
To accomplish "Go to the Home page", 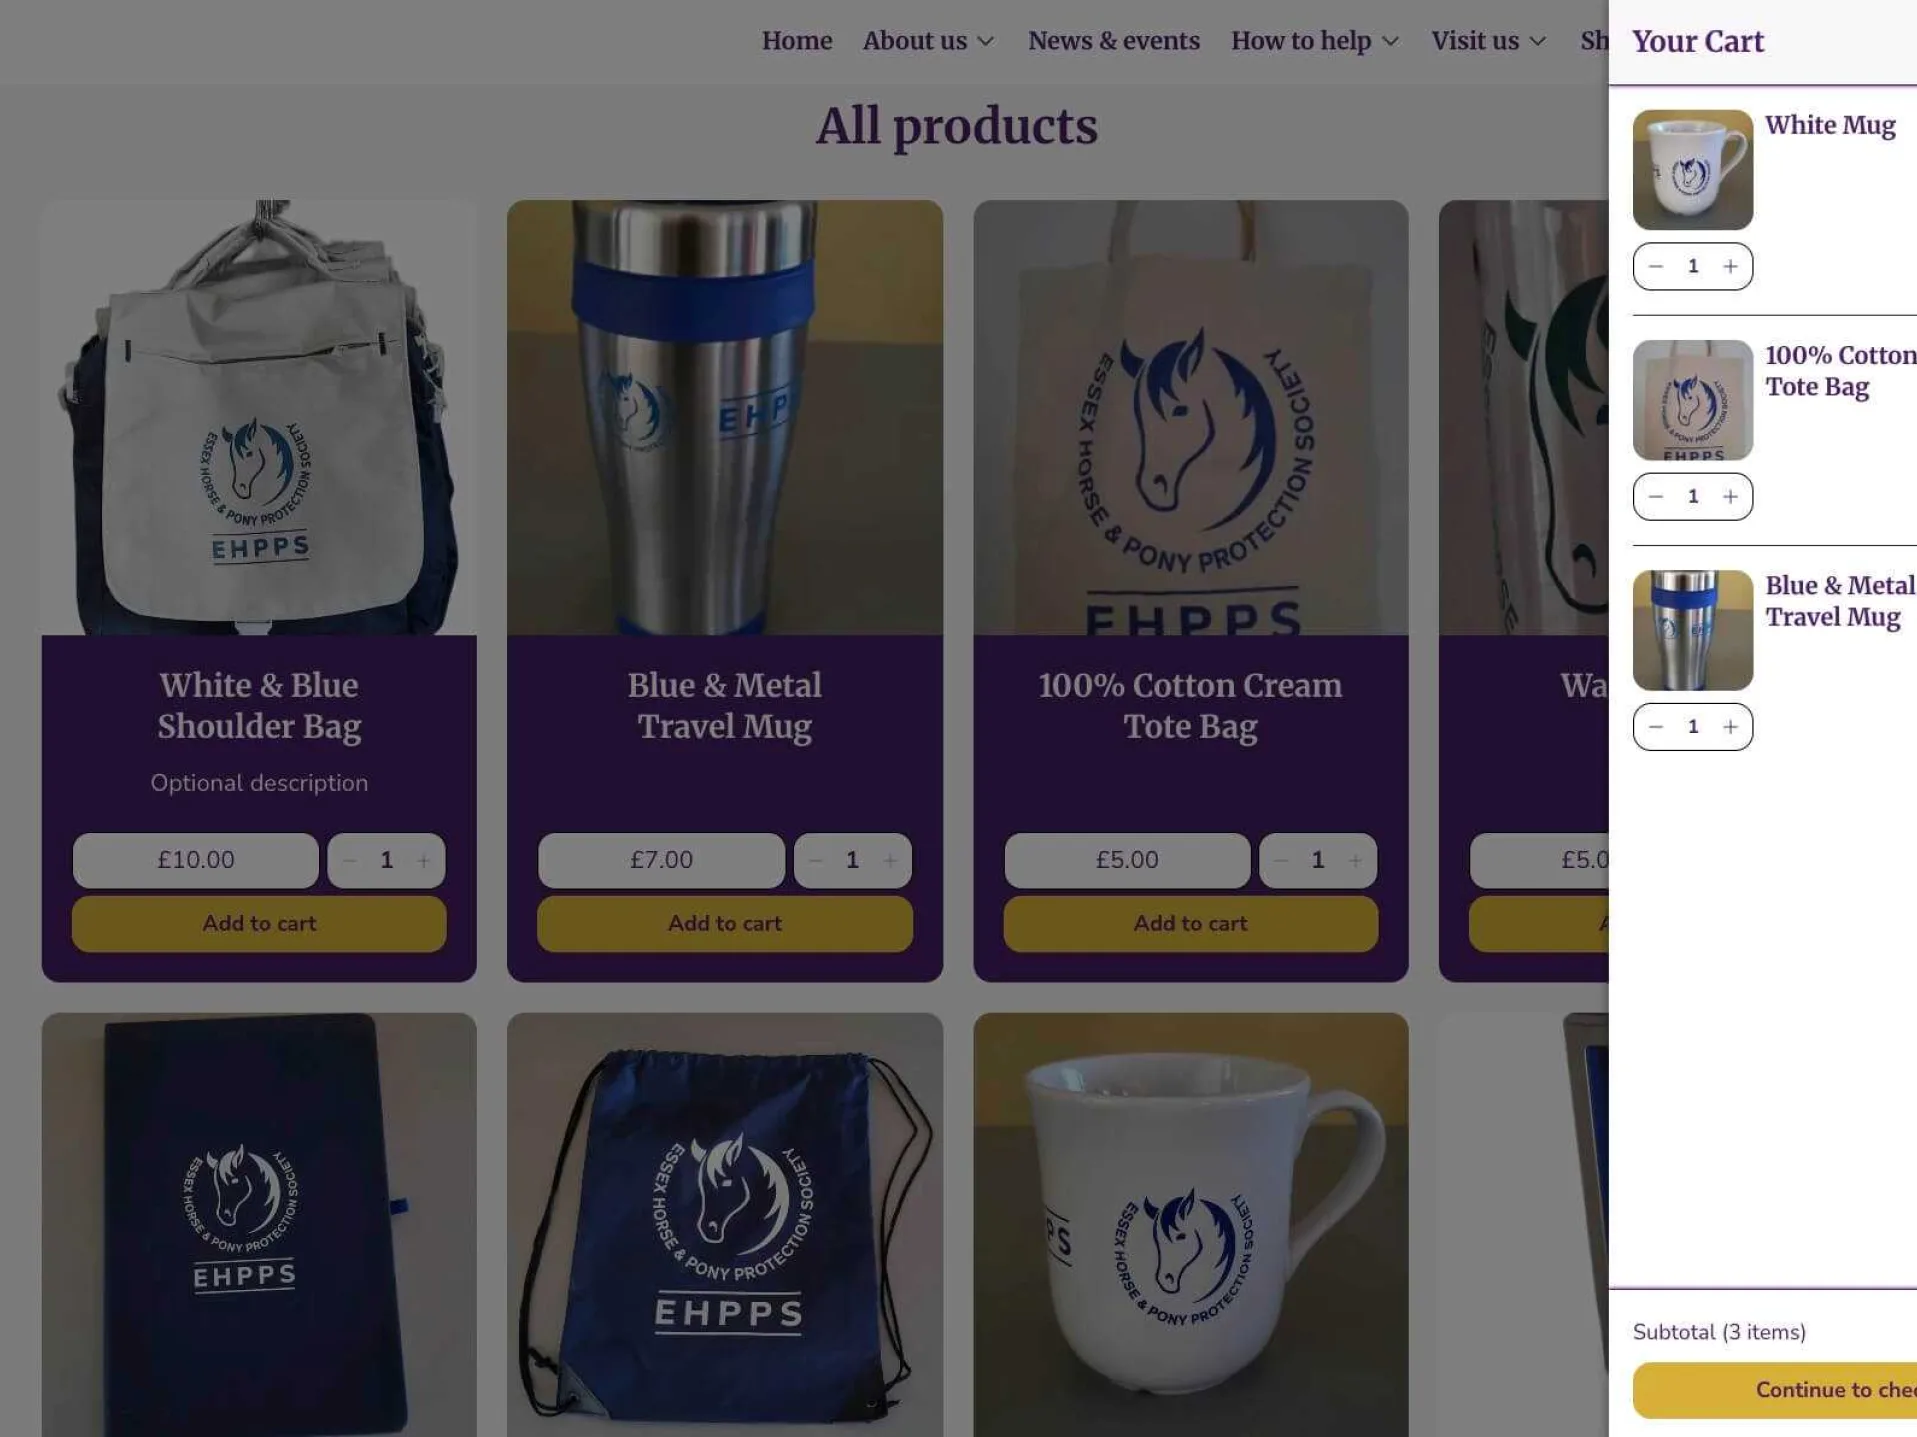I will coord(797,41).
